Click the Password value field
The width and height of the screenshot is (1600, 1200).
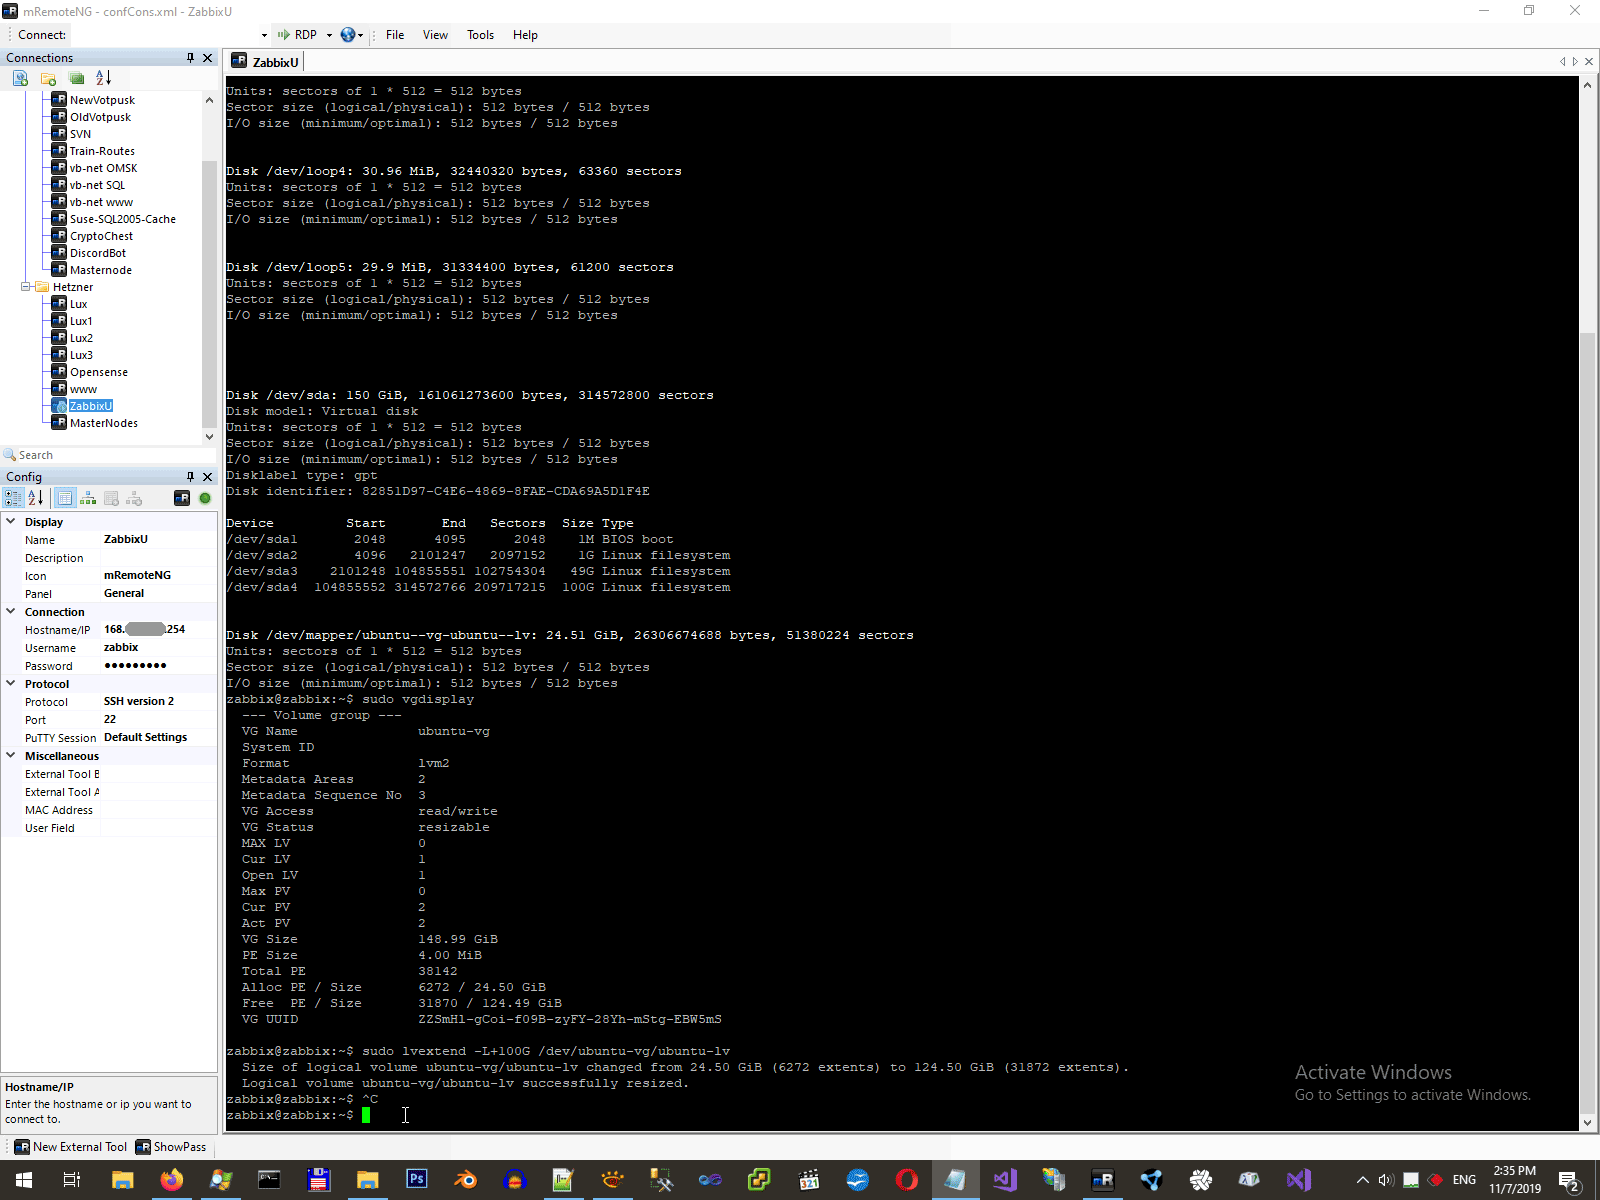[x=158, y=665]
